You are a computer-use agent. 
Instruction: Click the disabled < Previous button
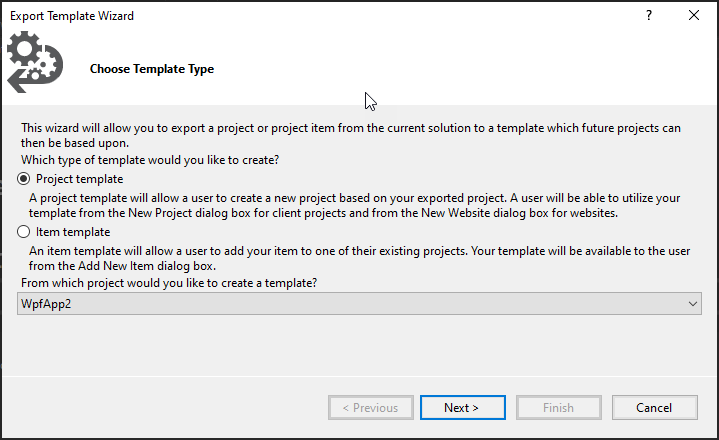pyautogui.click(x=371, y=407)
